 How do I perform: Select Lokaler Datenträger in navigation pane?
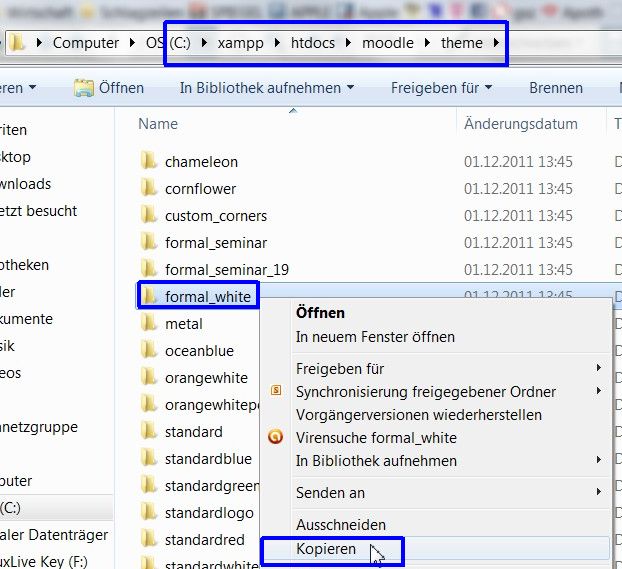click(x=54, y=534)
